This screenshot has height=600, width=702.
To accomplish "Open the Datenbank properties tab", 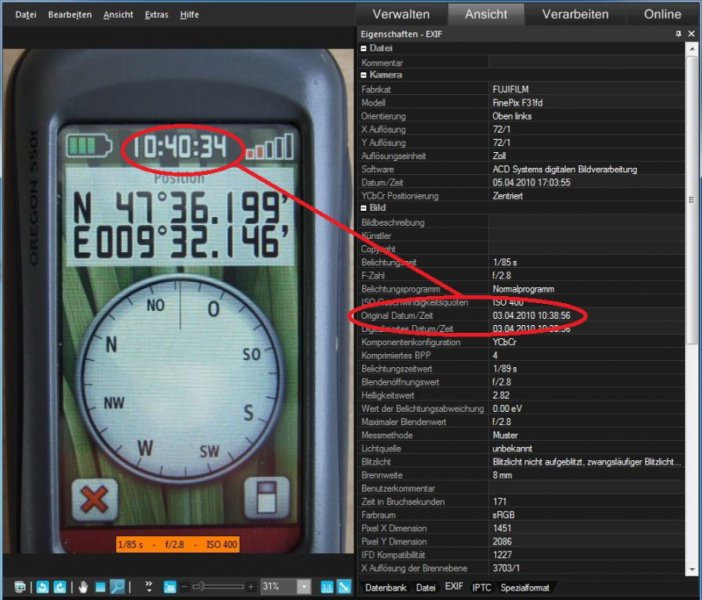I will tap(385, 587).
